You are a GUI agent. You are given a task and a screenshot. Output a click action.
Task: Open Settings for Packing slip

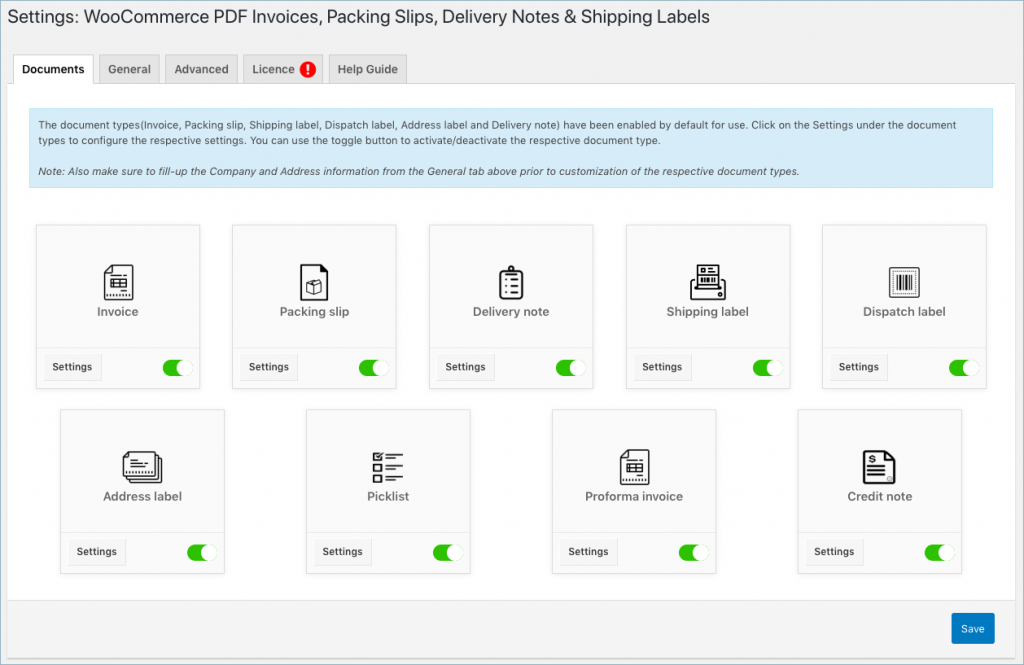click(269, 367)
